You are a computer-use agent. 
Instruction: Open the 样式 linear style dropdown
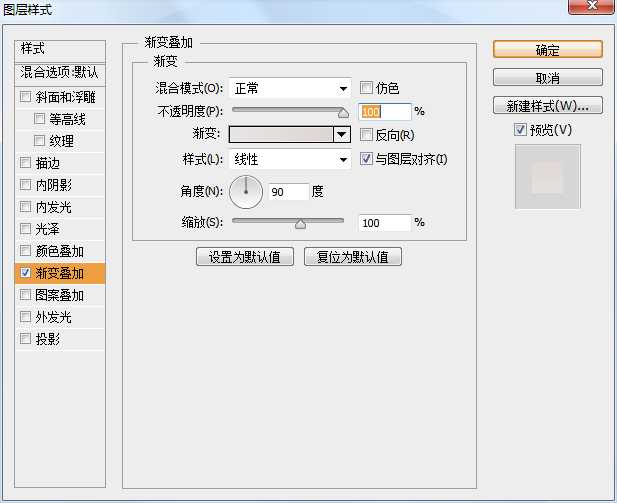click(290, 159)
